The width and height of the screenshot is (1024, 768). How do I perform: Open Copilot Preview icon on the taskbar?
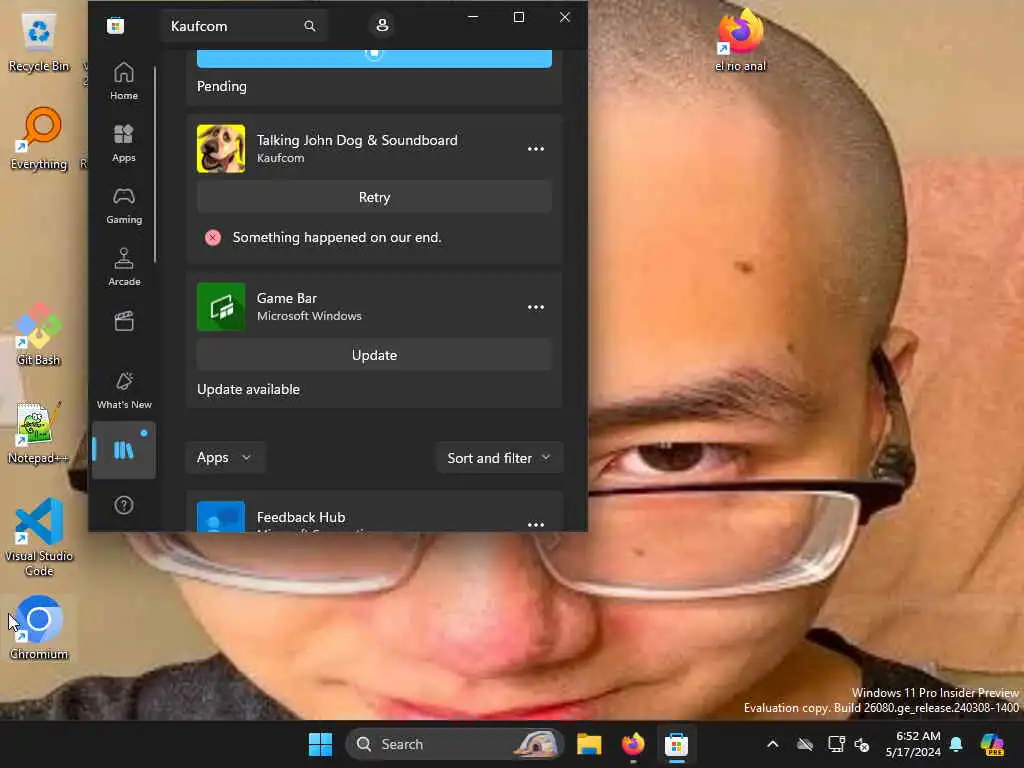click(x=992, y=744)
